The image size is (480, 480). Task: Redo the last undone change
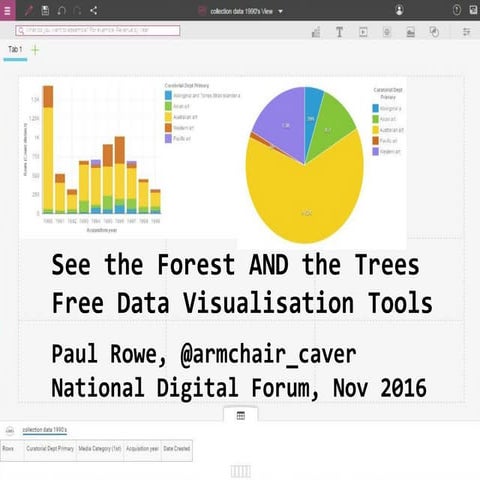(x=77, y=11)
